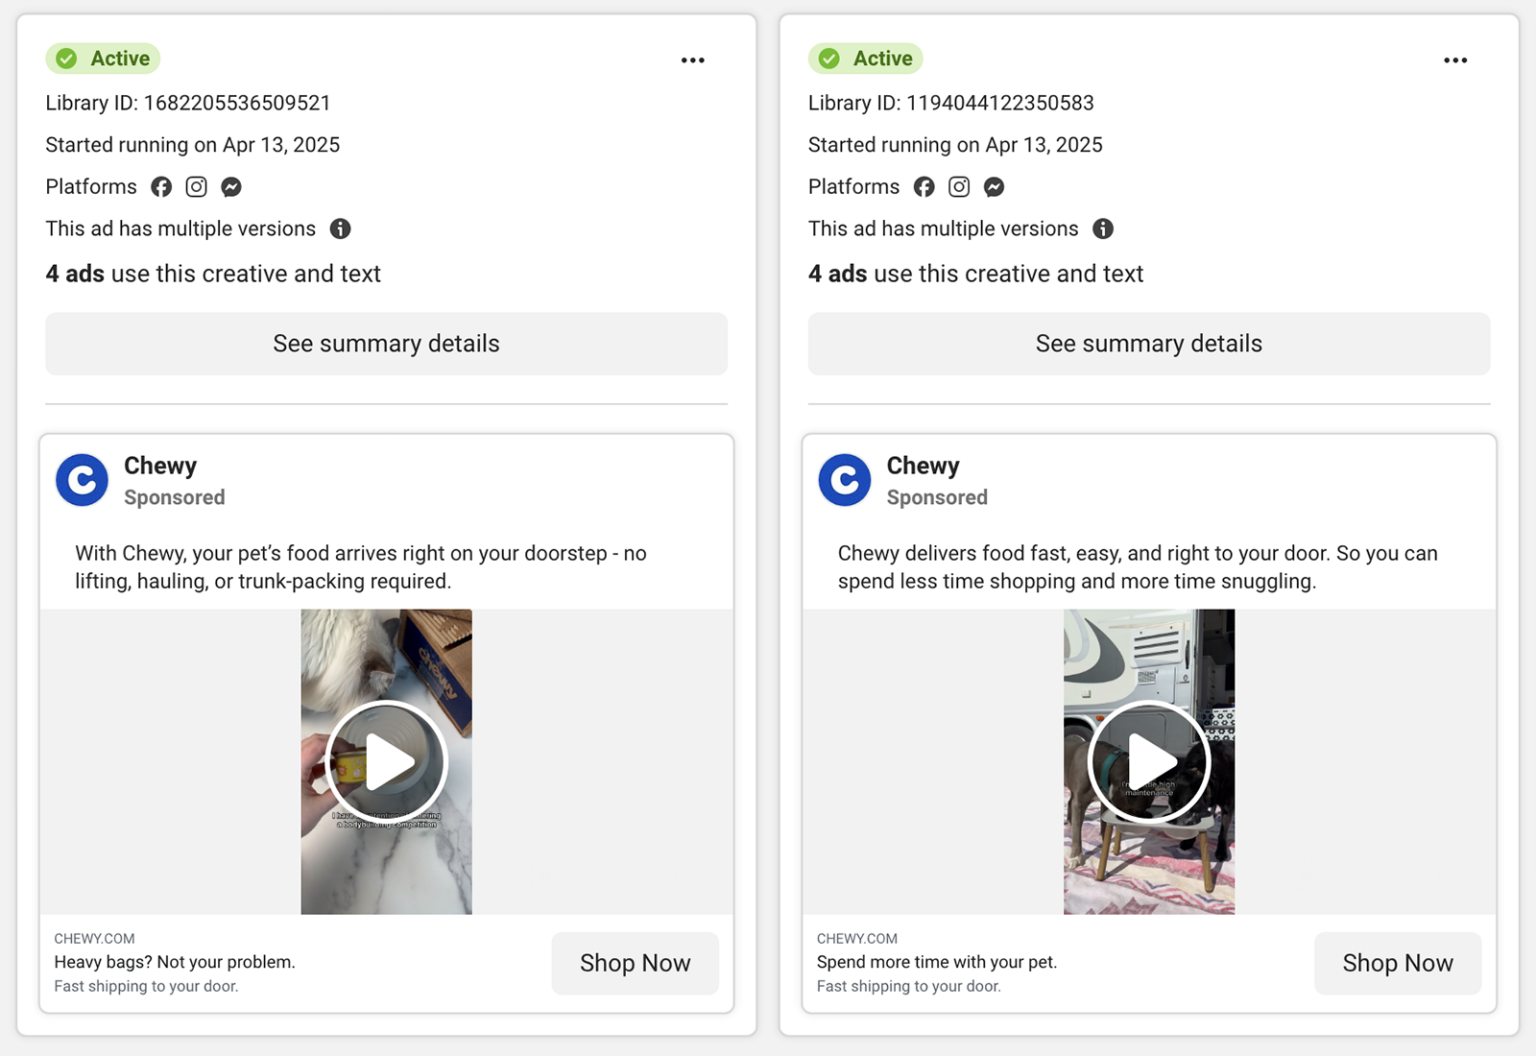Image resolution: width=1536 pixels, height=1056 pixels.
Task: Click 'This ad has multiple versions' on ad 1194044122350583
Action: tap(943, 229)
